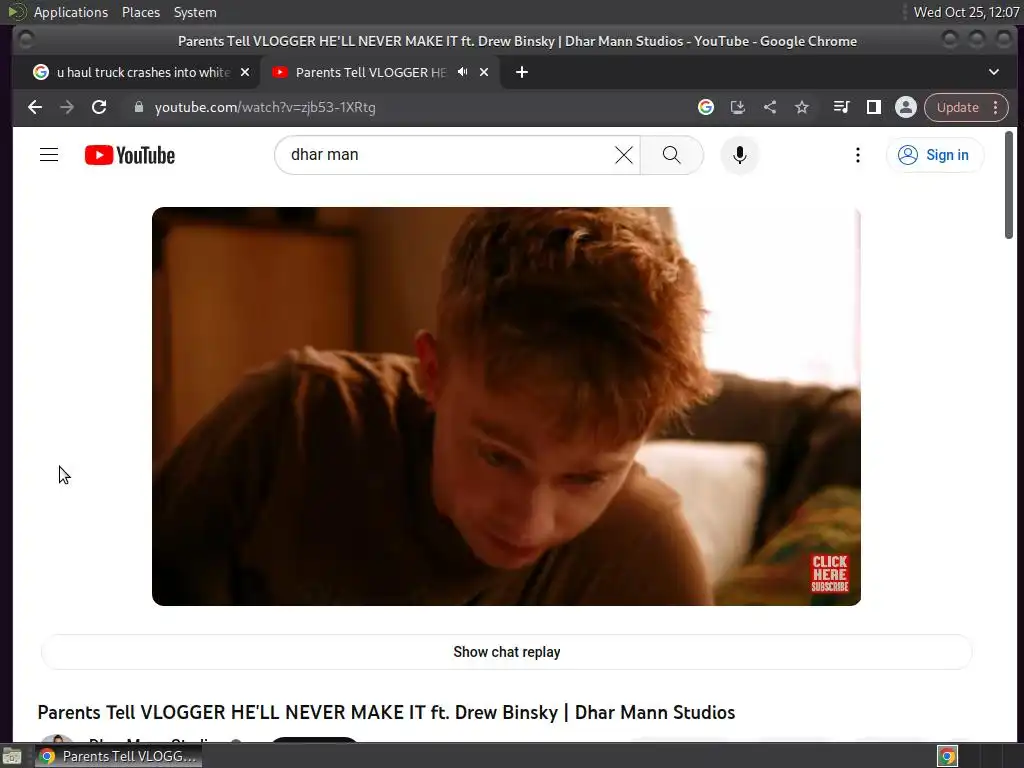1024x768 pixels.
Task: Click the address bar URL
Action: [264, 107]
